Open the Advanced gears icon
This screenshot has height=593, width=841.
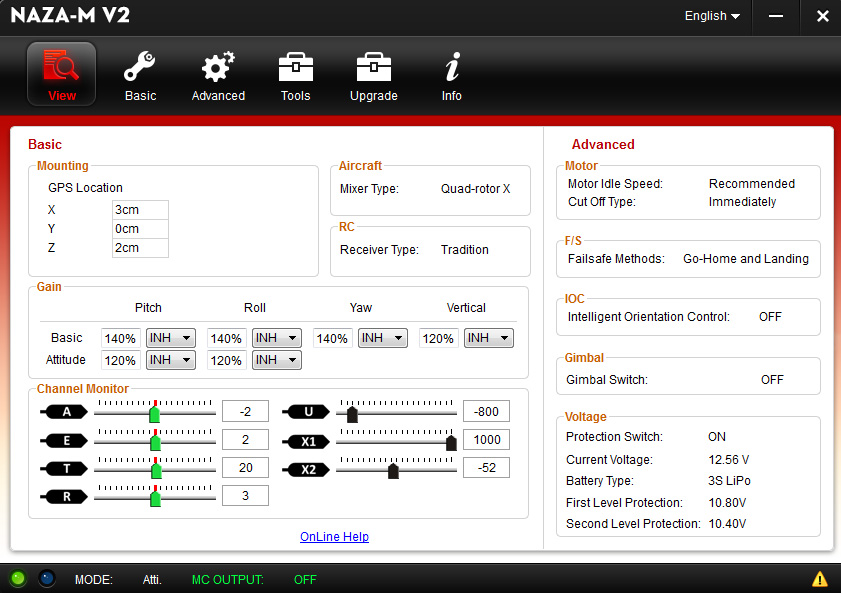click(x=218, y=76)
